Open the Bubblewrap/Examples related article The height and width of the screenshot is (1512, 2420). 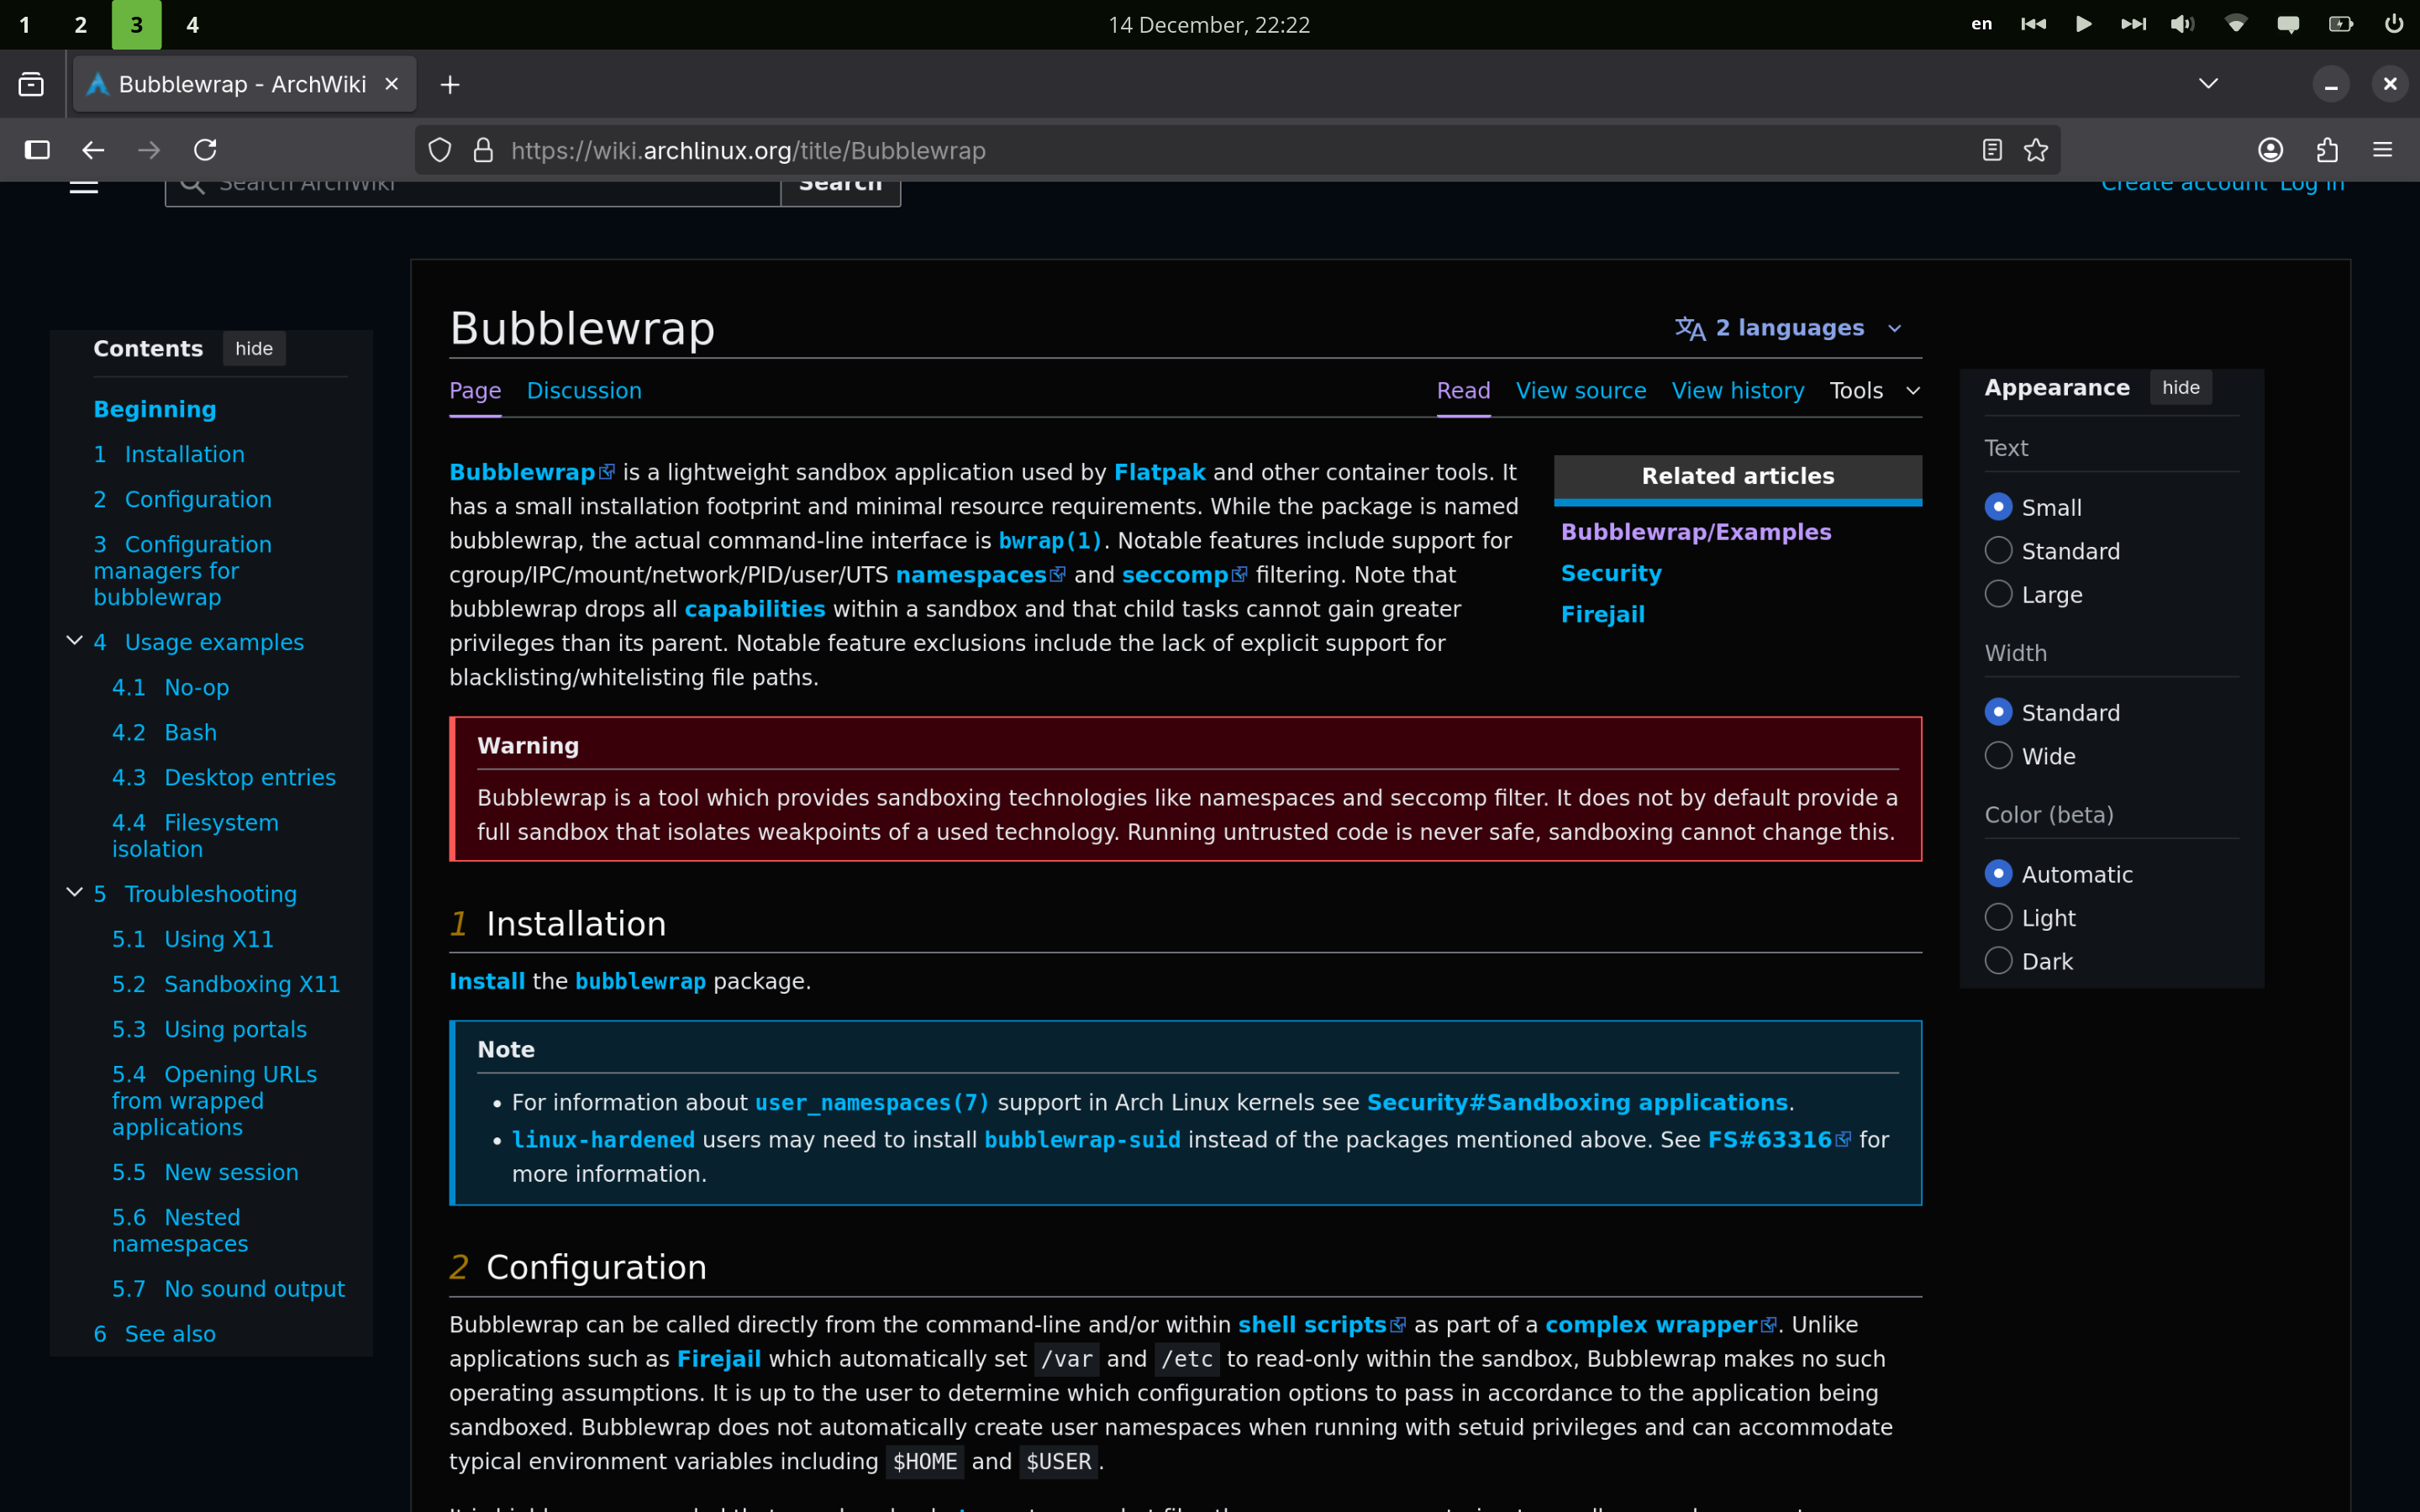tap(1695, 532)
